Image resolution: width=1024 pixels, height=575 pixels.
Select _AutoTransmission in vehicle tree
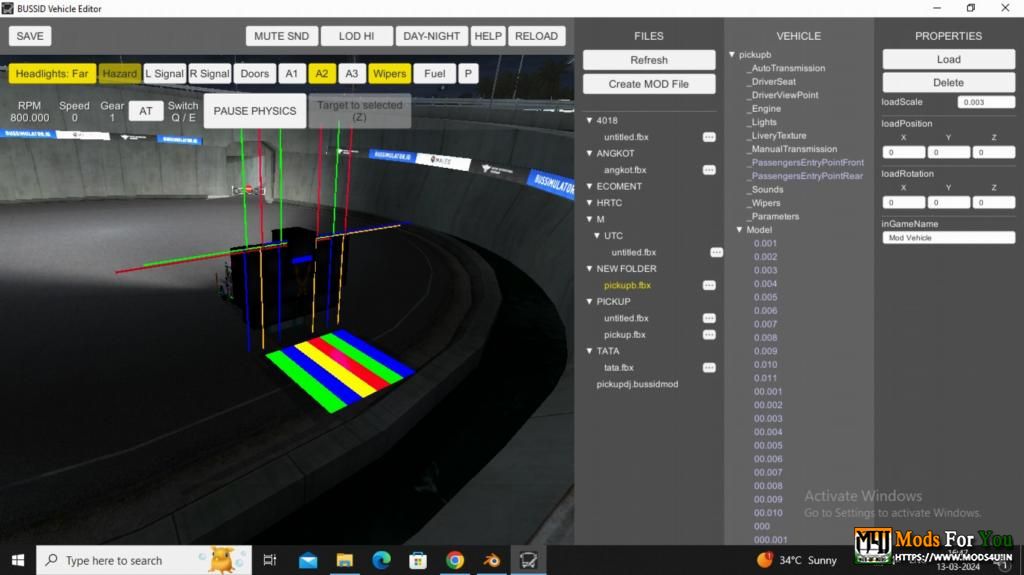click(x=786, y=68)
